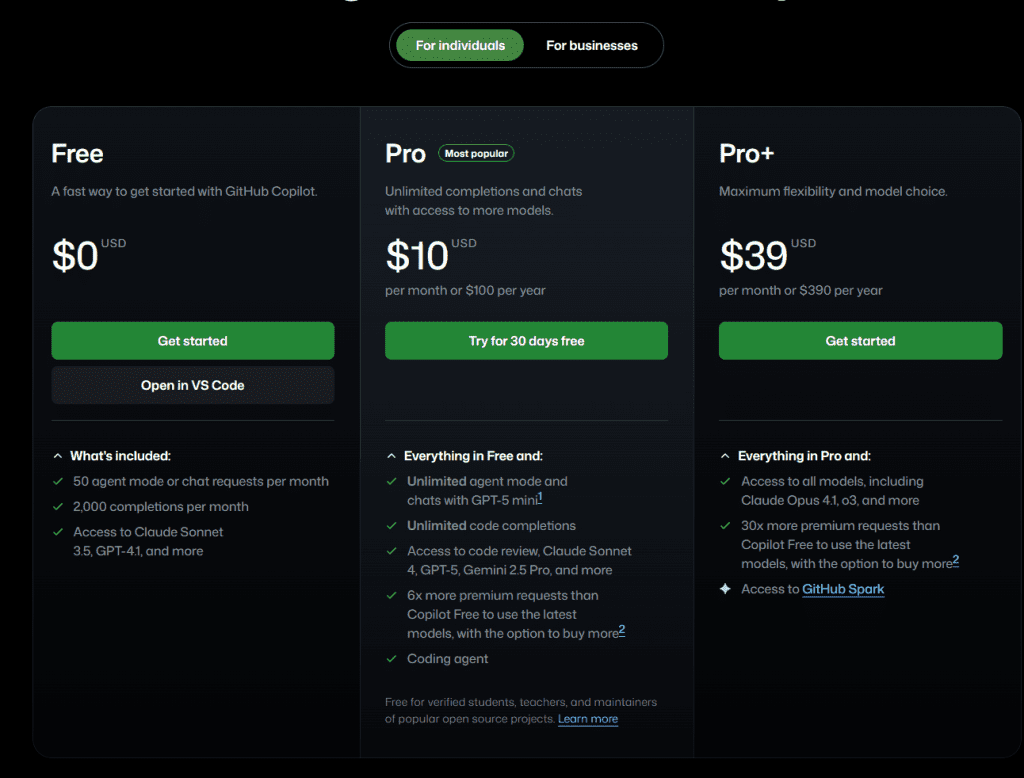Switch to the For businesses plans

coord(591,45)
